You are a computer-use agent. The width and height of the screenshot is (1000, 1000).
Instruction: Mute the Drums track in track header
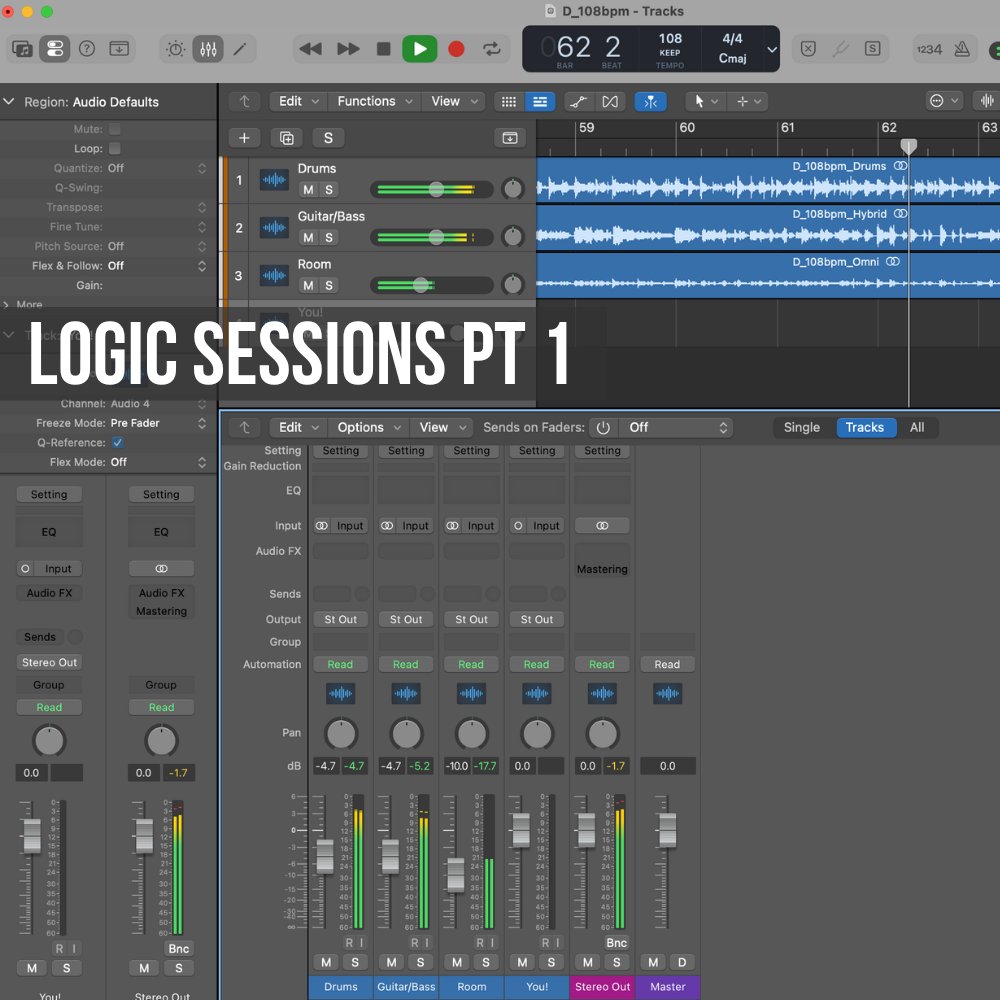(x=308, y=189)
